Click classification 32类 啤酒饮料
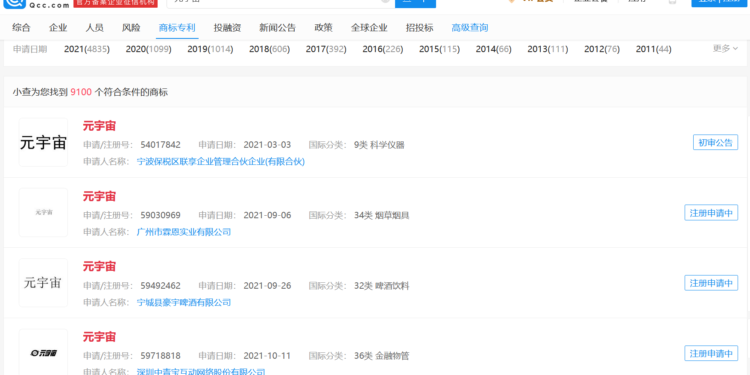The image size is (750, 375). 382,286
